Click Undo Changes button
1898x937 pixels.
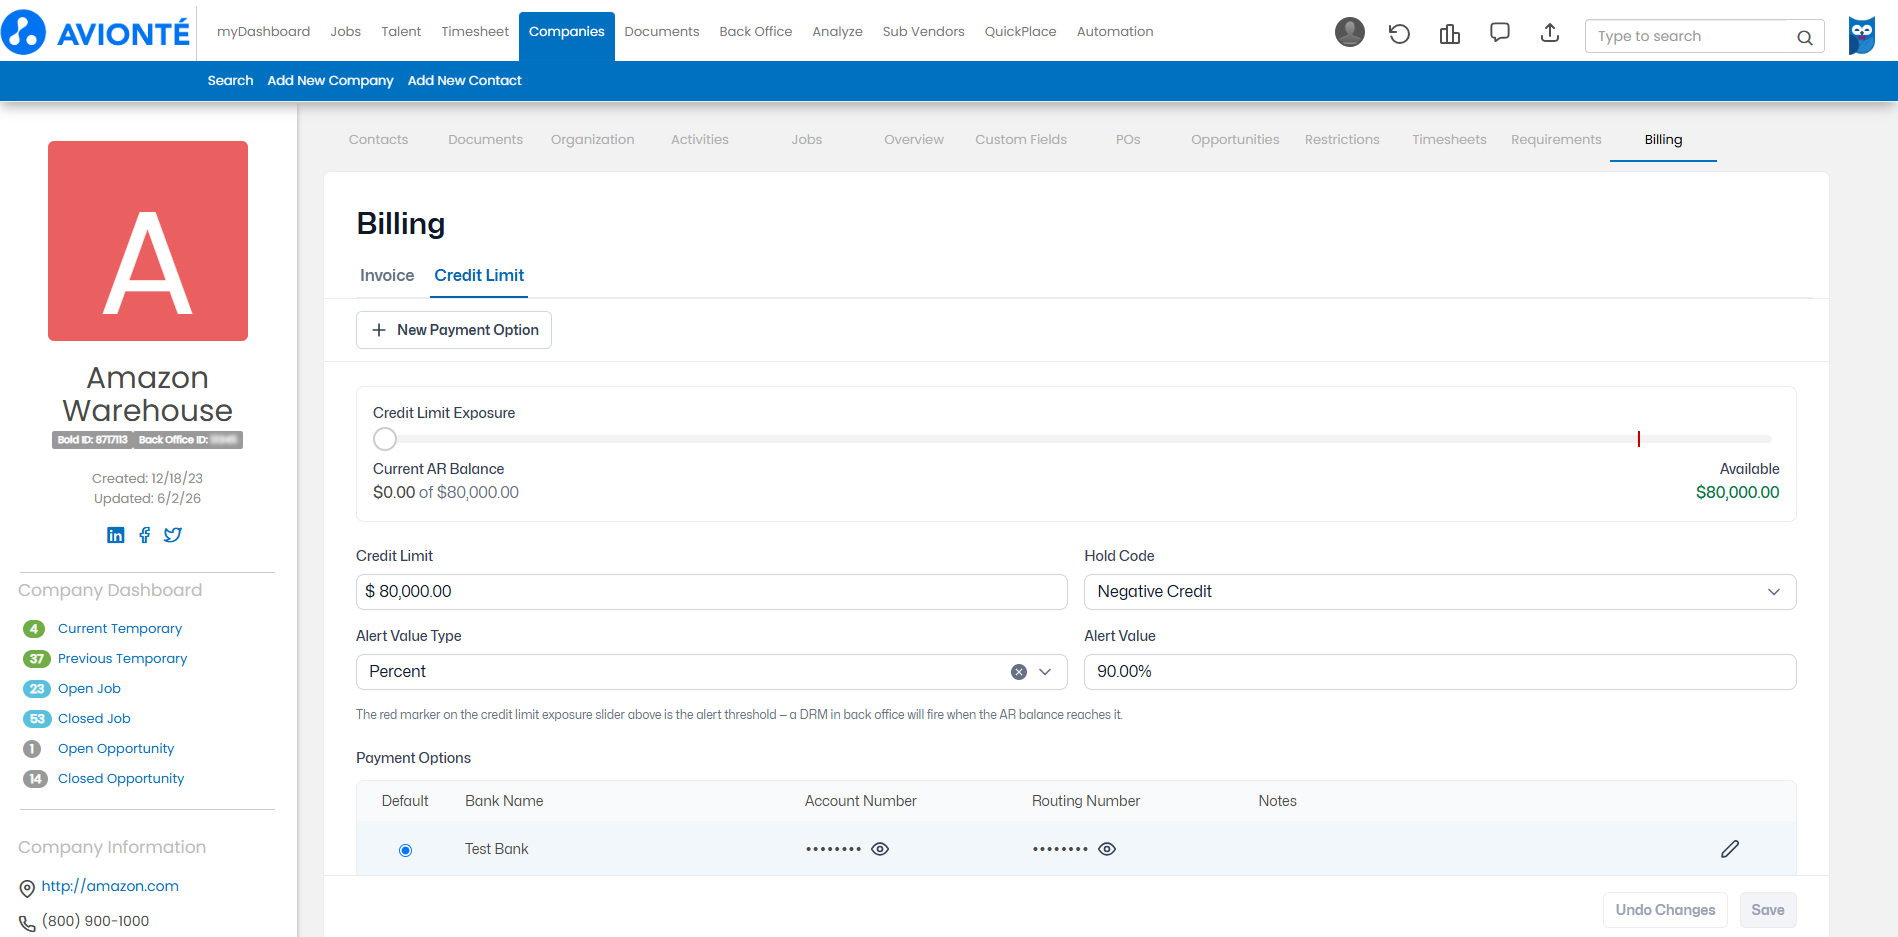[x=1665, y=910]
